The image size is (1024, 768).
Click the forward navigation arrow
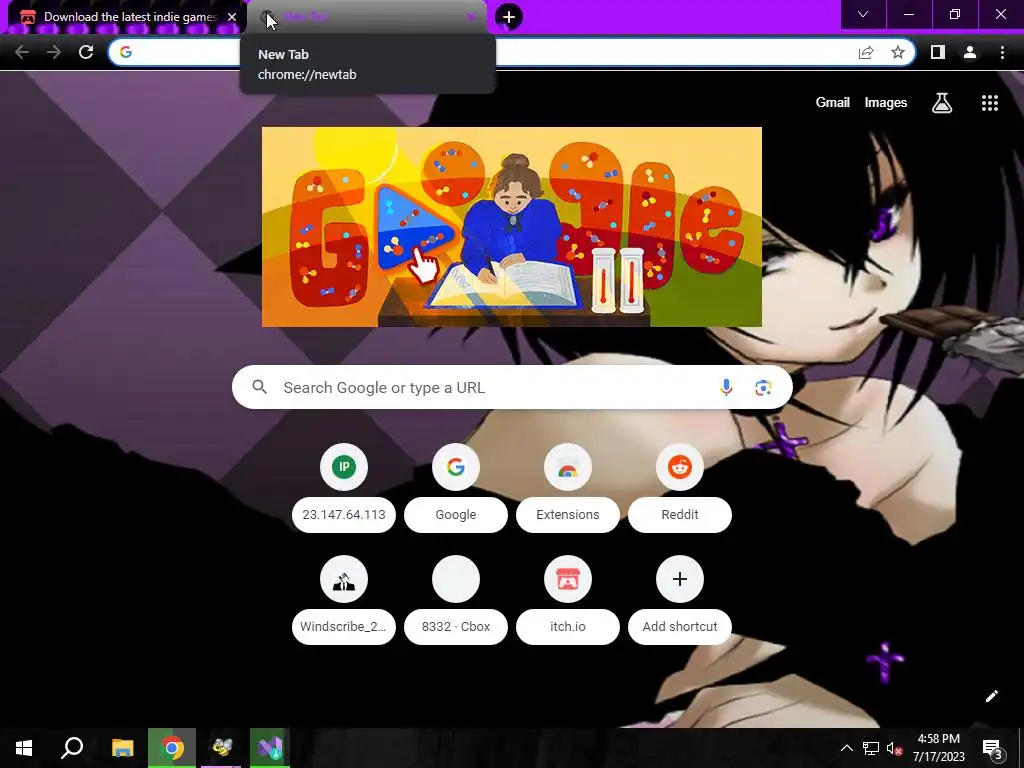click(x=54, y=52)
